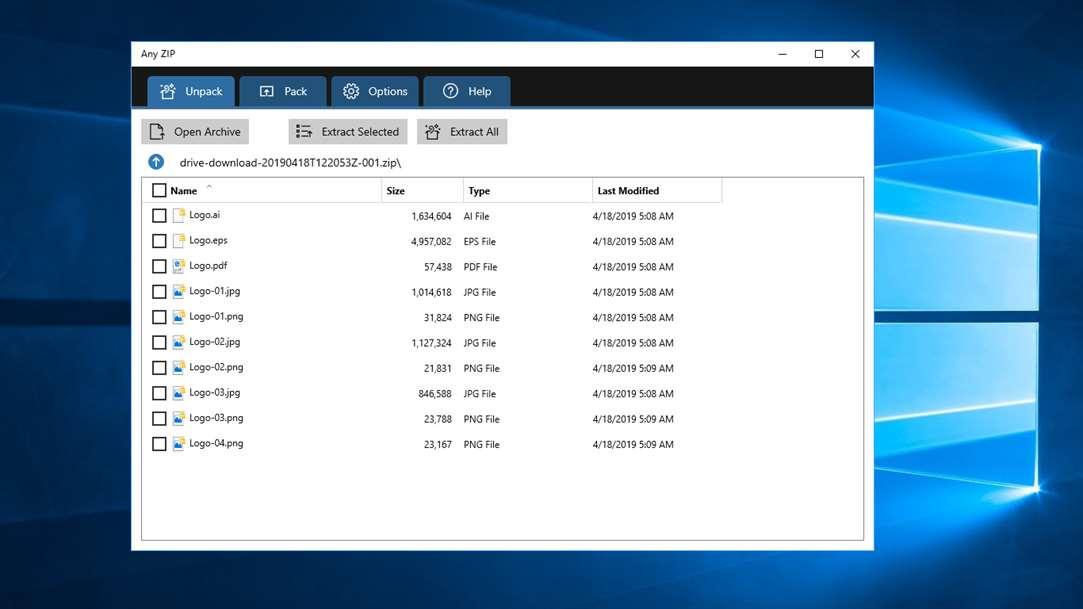Click the Pack tab box icon
This screenshot has height=609, width=1083.
(x=267, y=91)
